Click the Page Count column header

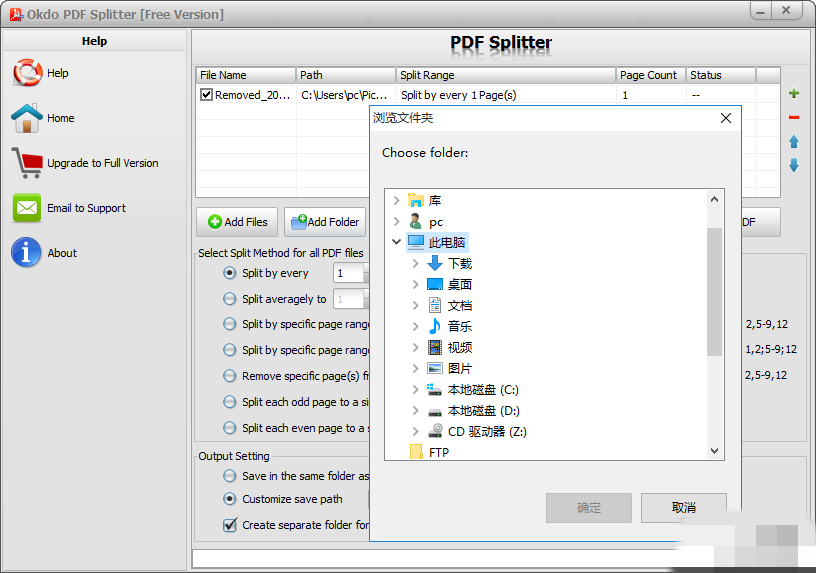[651, 75]
